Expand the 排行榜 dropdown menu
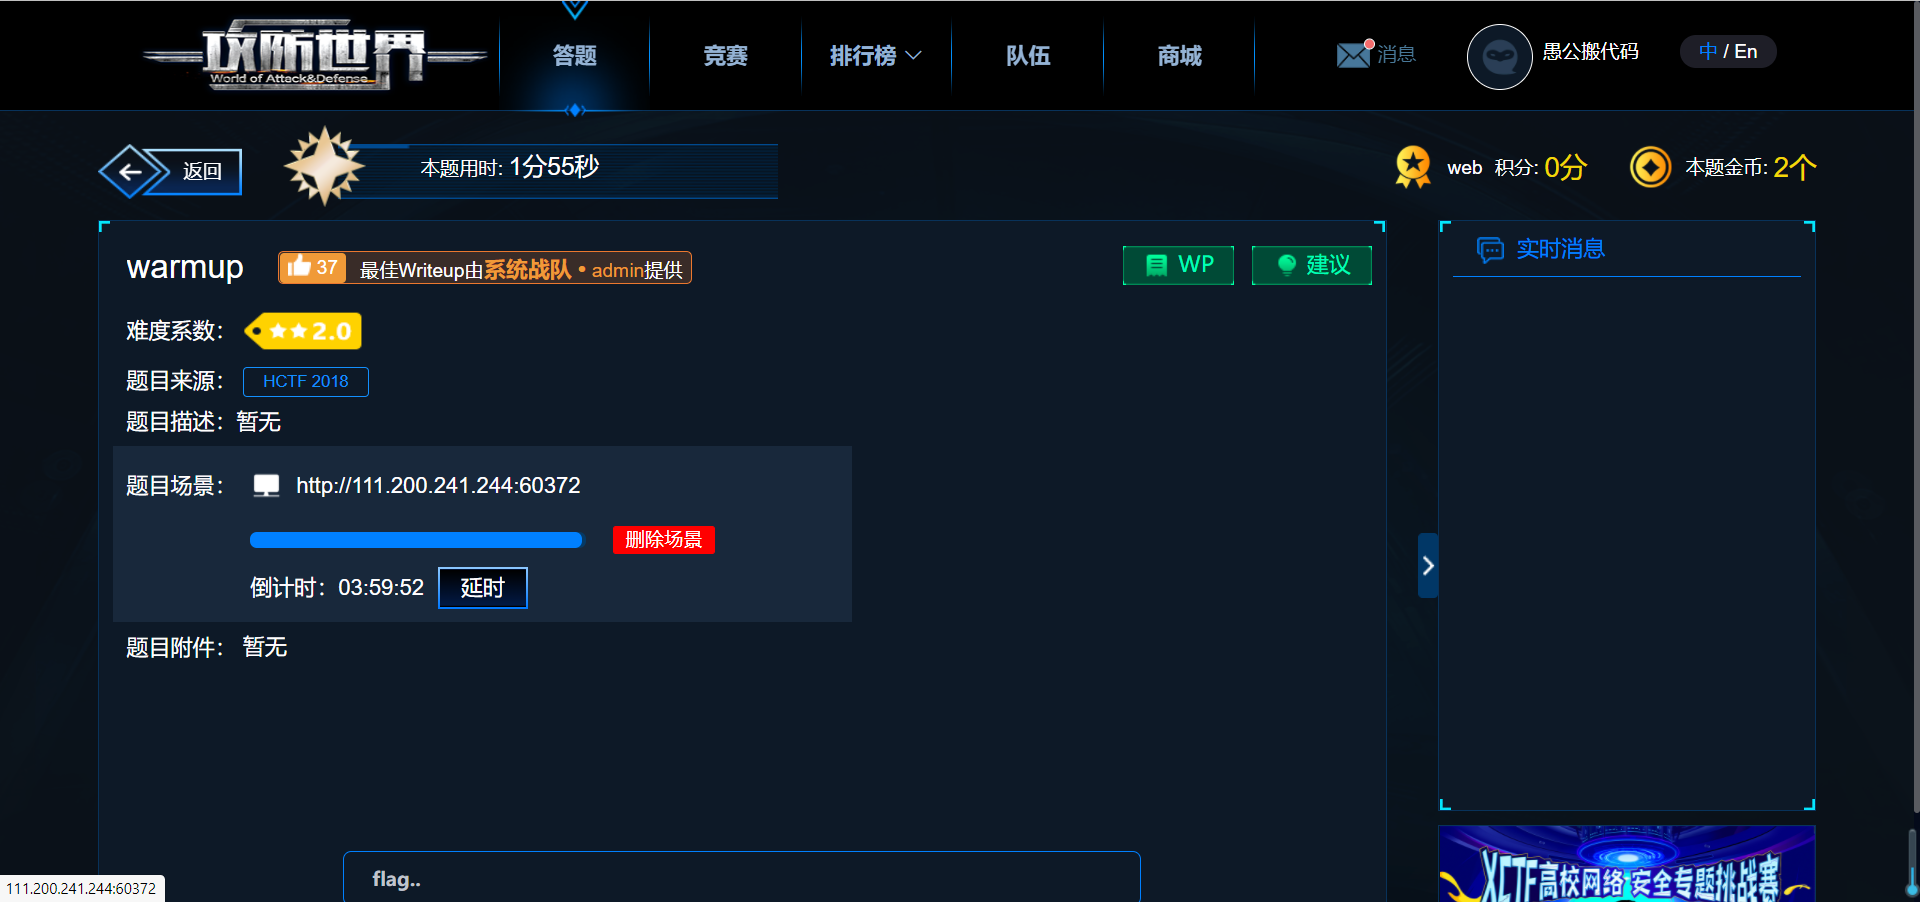This screenshot has height=902, width=1920. tap(876, 56)
